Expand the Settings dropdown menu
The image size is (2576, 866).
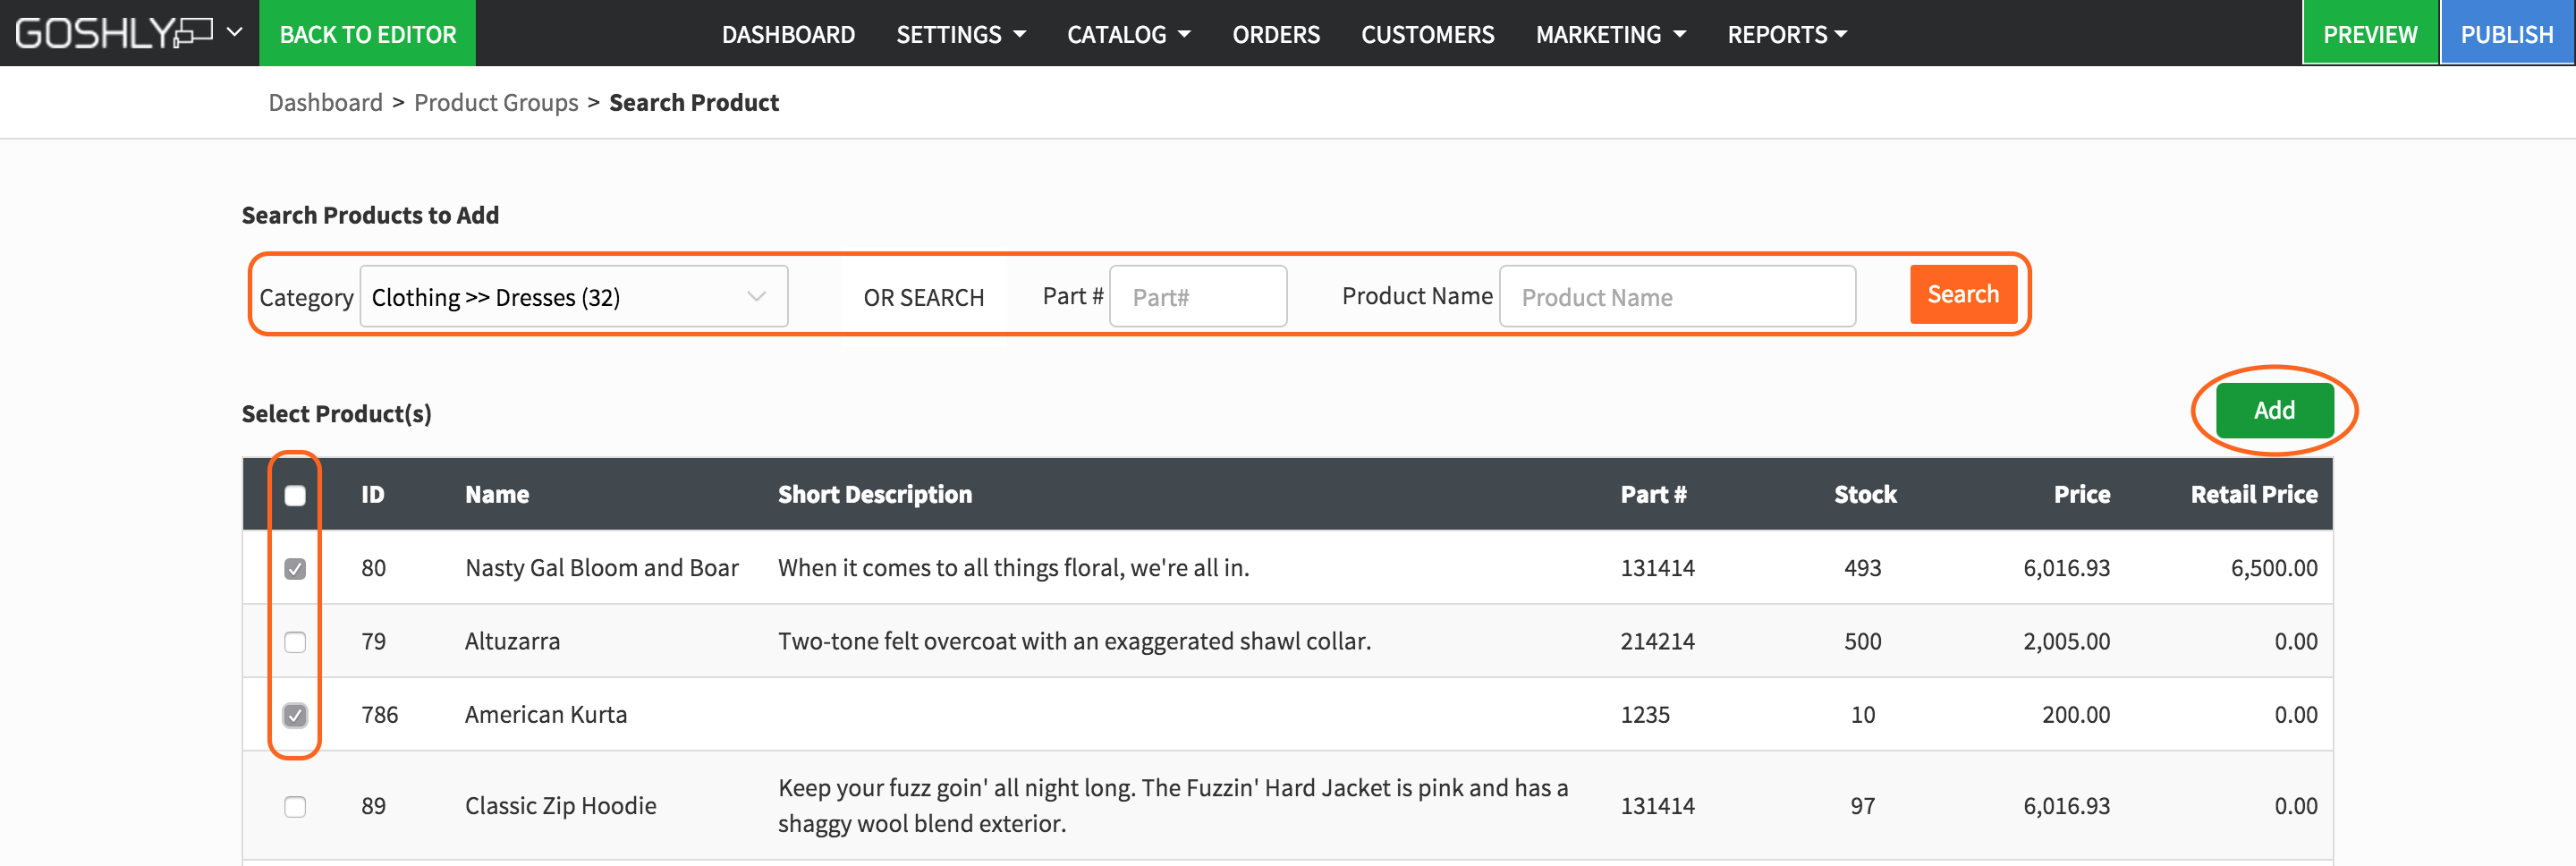960,35
